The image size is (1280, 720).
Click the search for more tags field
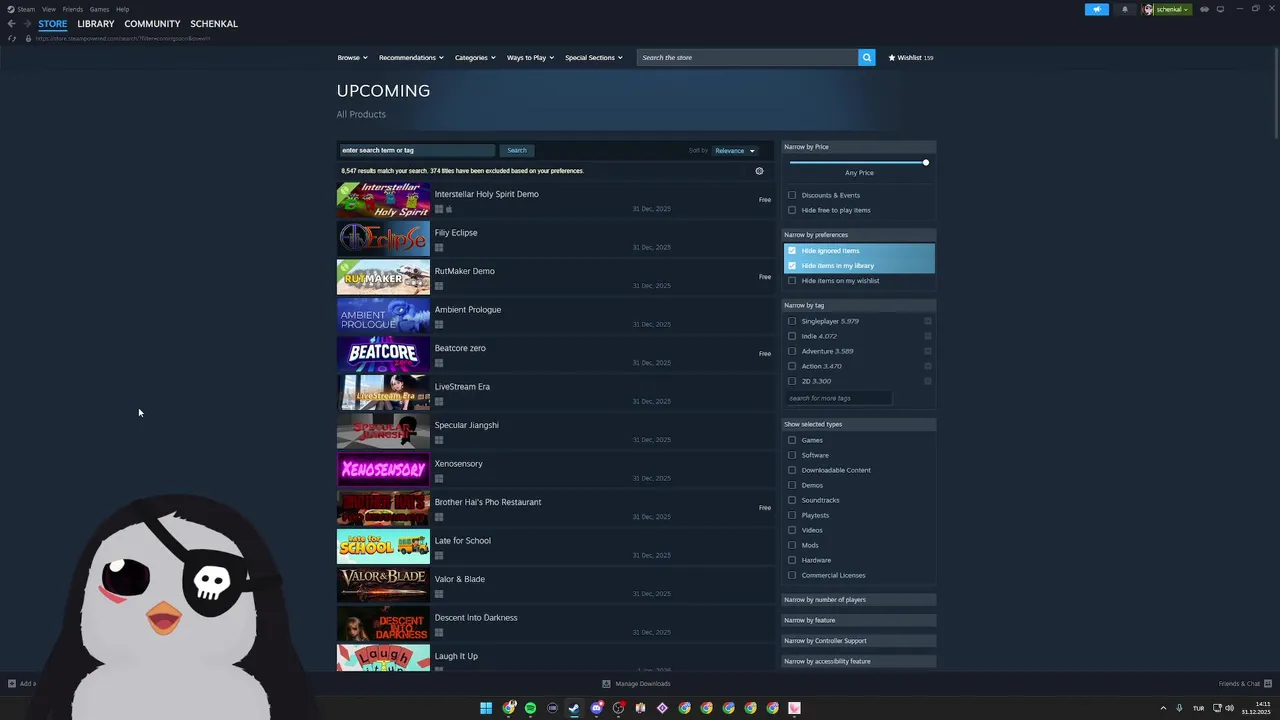point(838,398)
